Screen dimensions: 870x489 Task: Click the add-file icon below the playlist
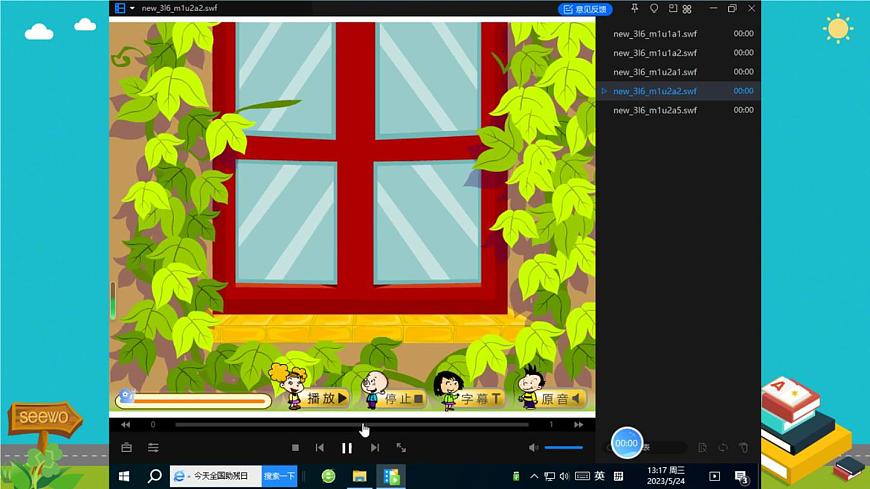click(x=702, y=447)
